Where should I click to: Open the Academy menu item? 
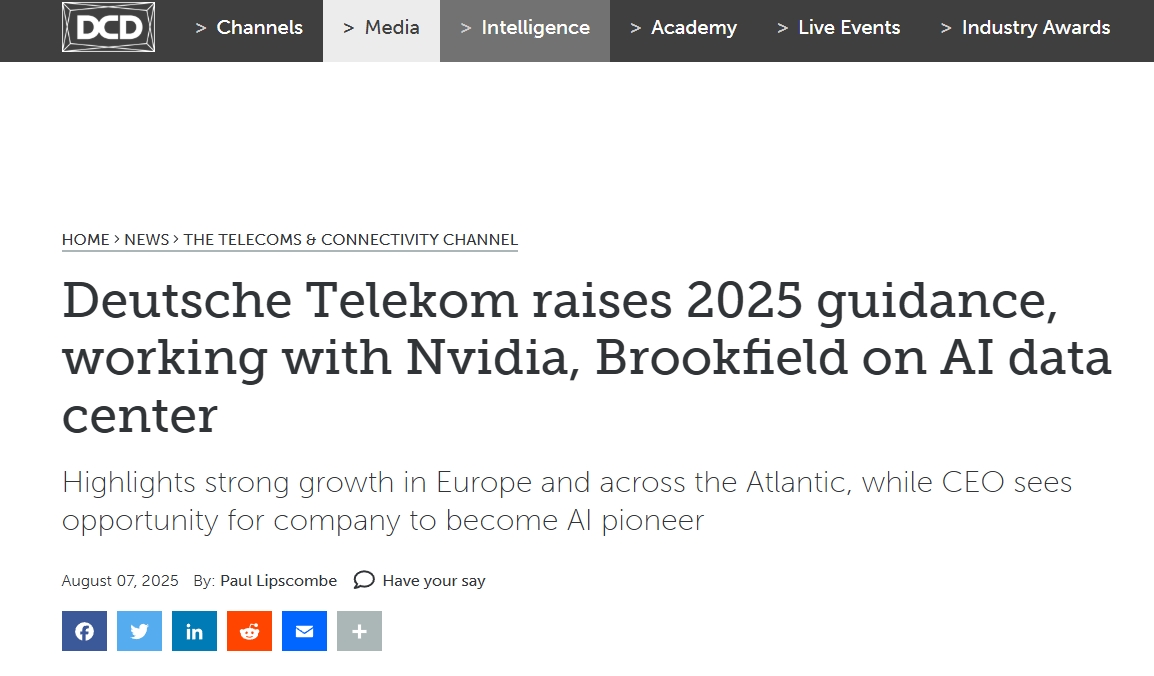point(684,28)
